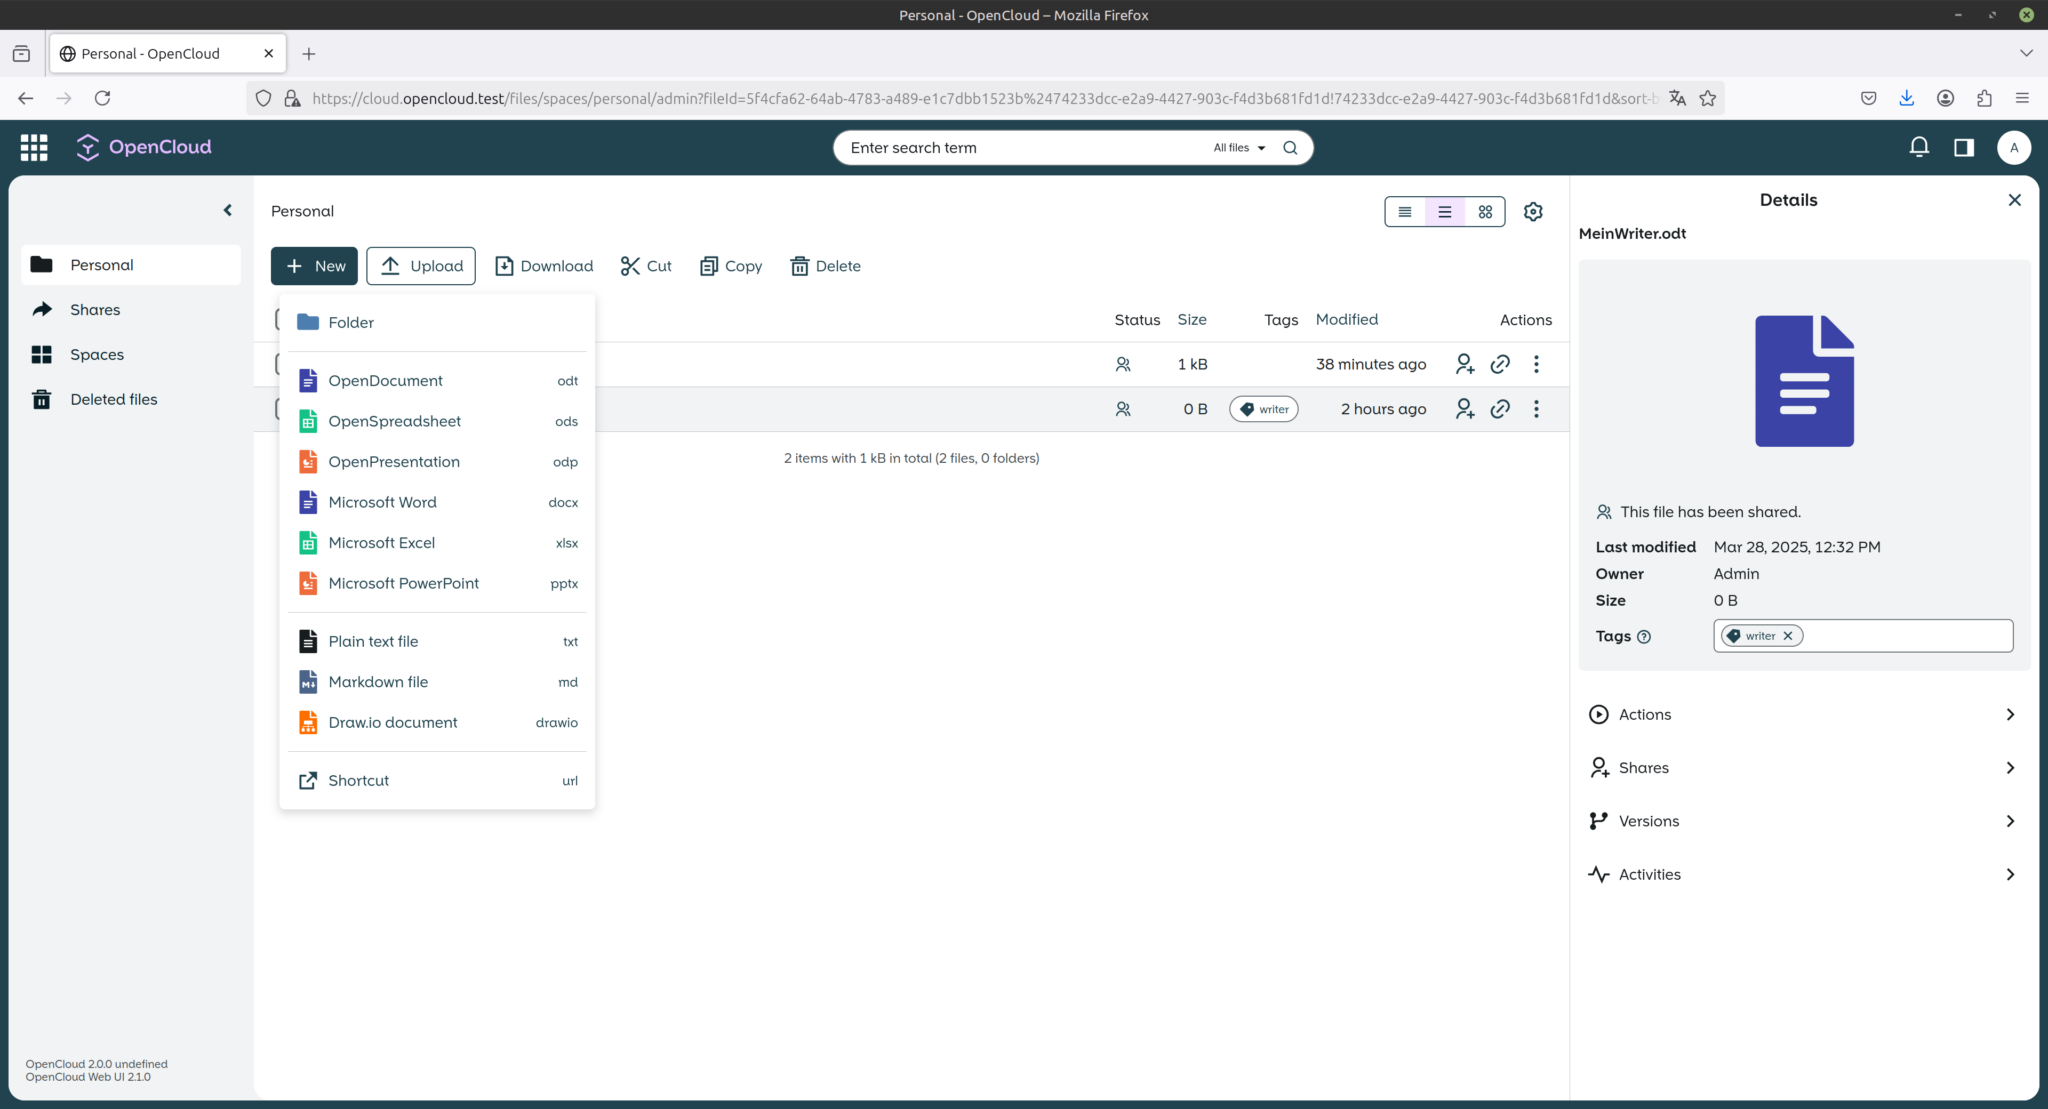
Task: Copy link icon for 0 B file
Action: pos(1500,409)
